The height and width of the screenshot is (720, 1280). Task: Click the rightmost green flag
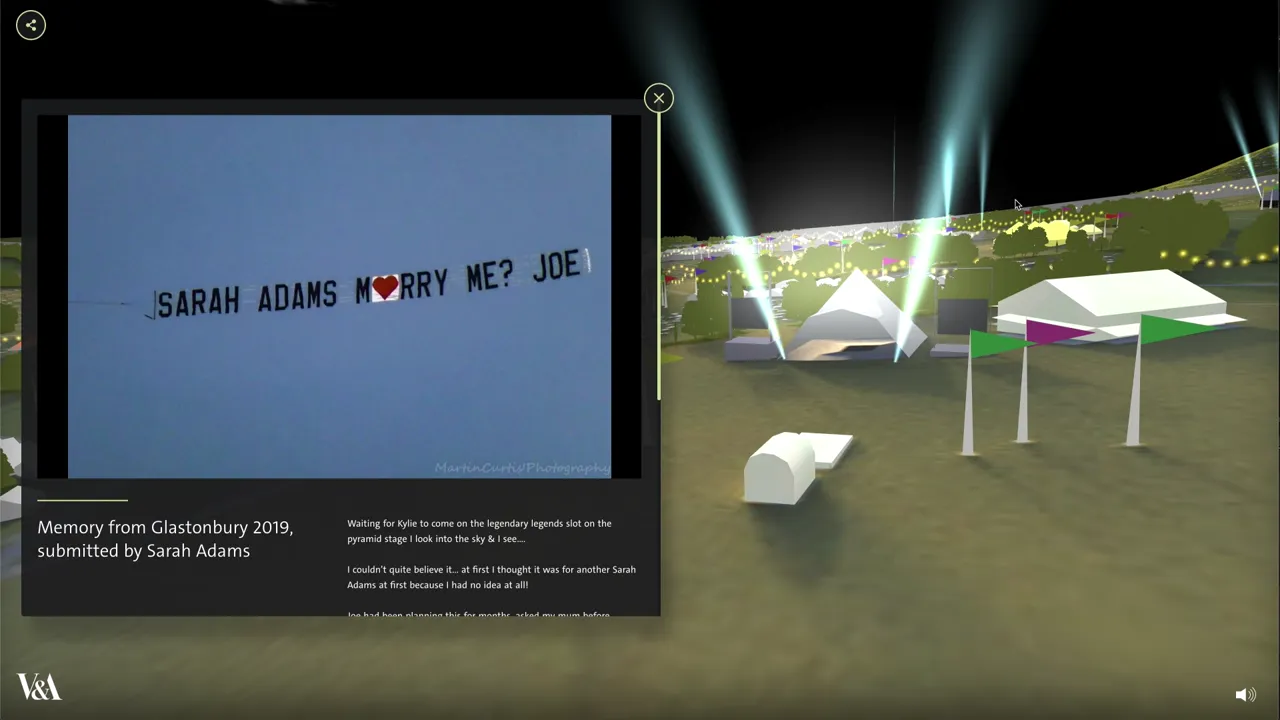1178,328
